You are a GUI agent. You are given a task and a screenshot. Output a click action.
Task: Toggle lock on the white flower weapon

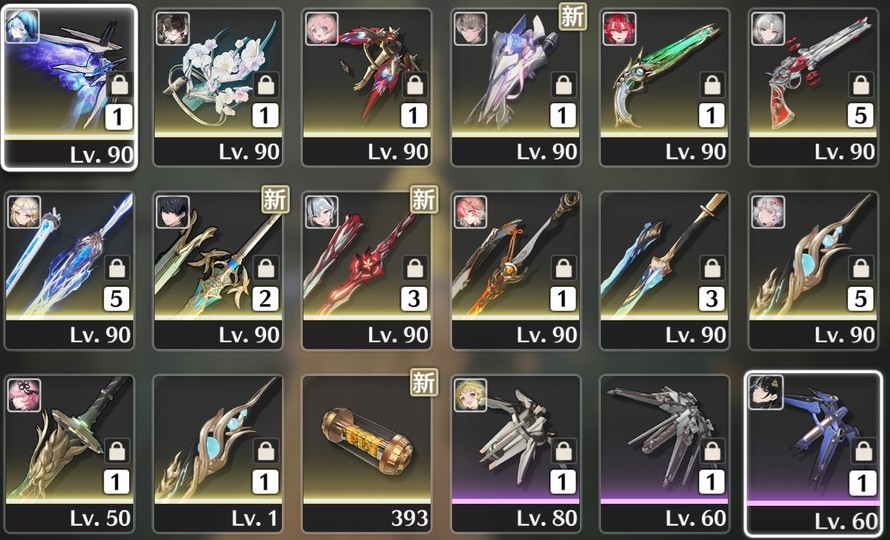click(x=266, y=85)
